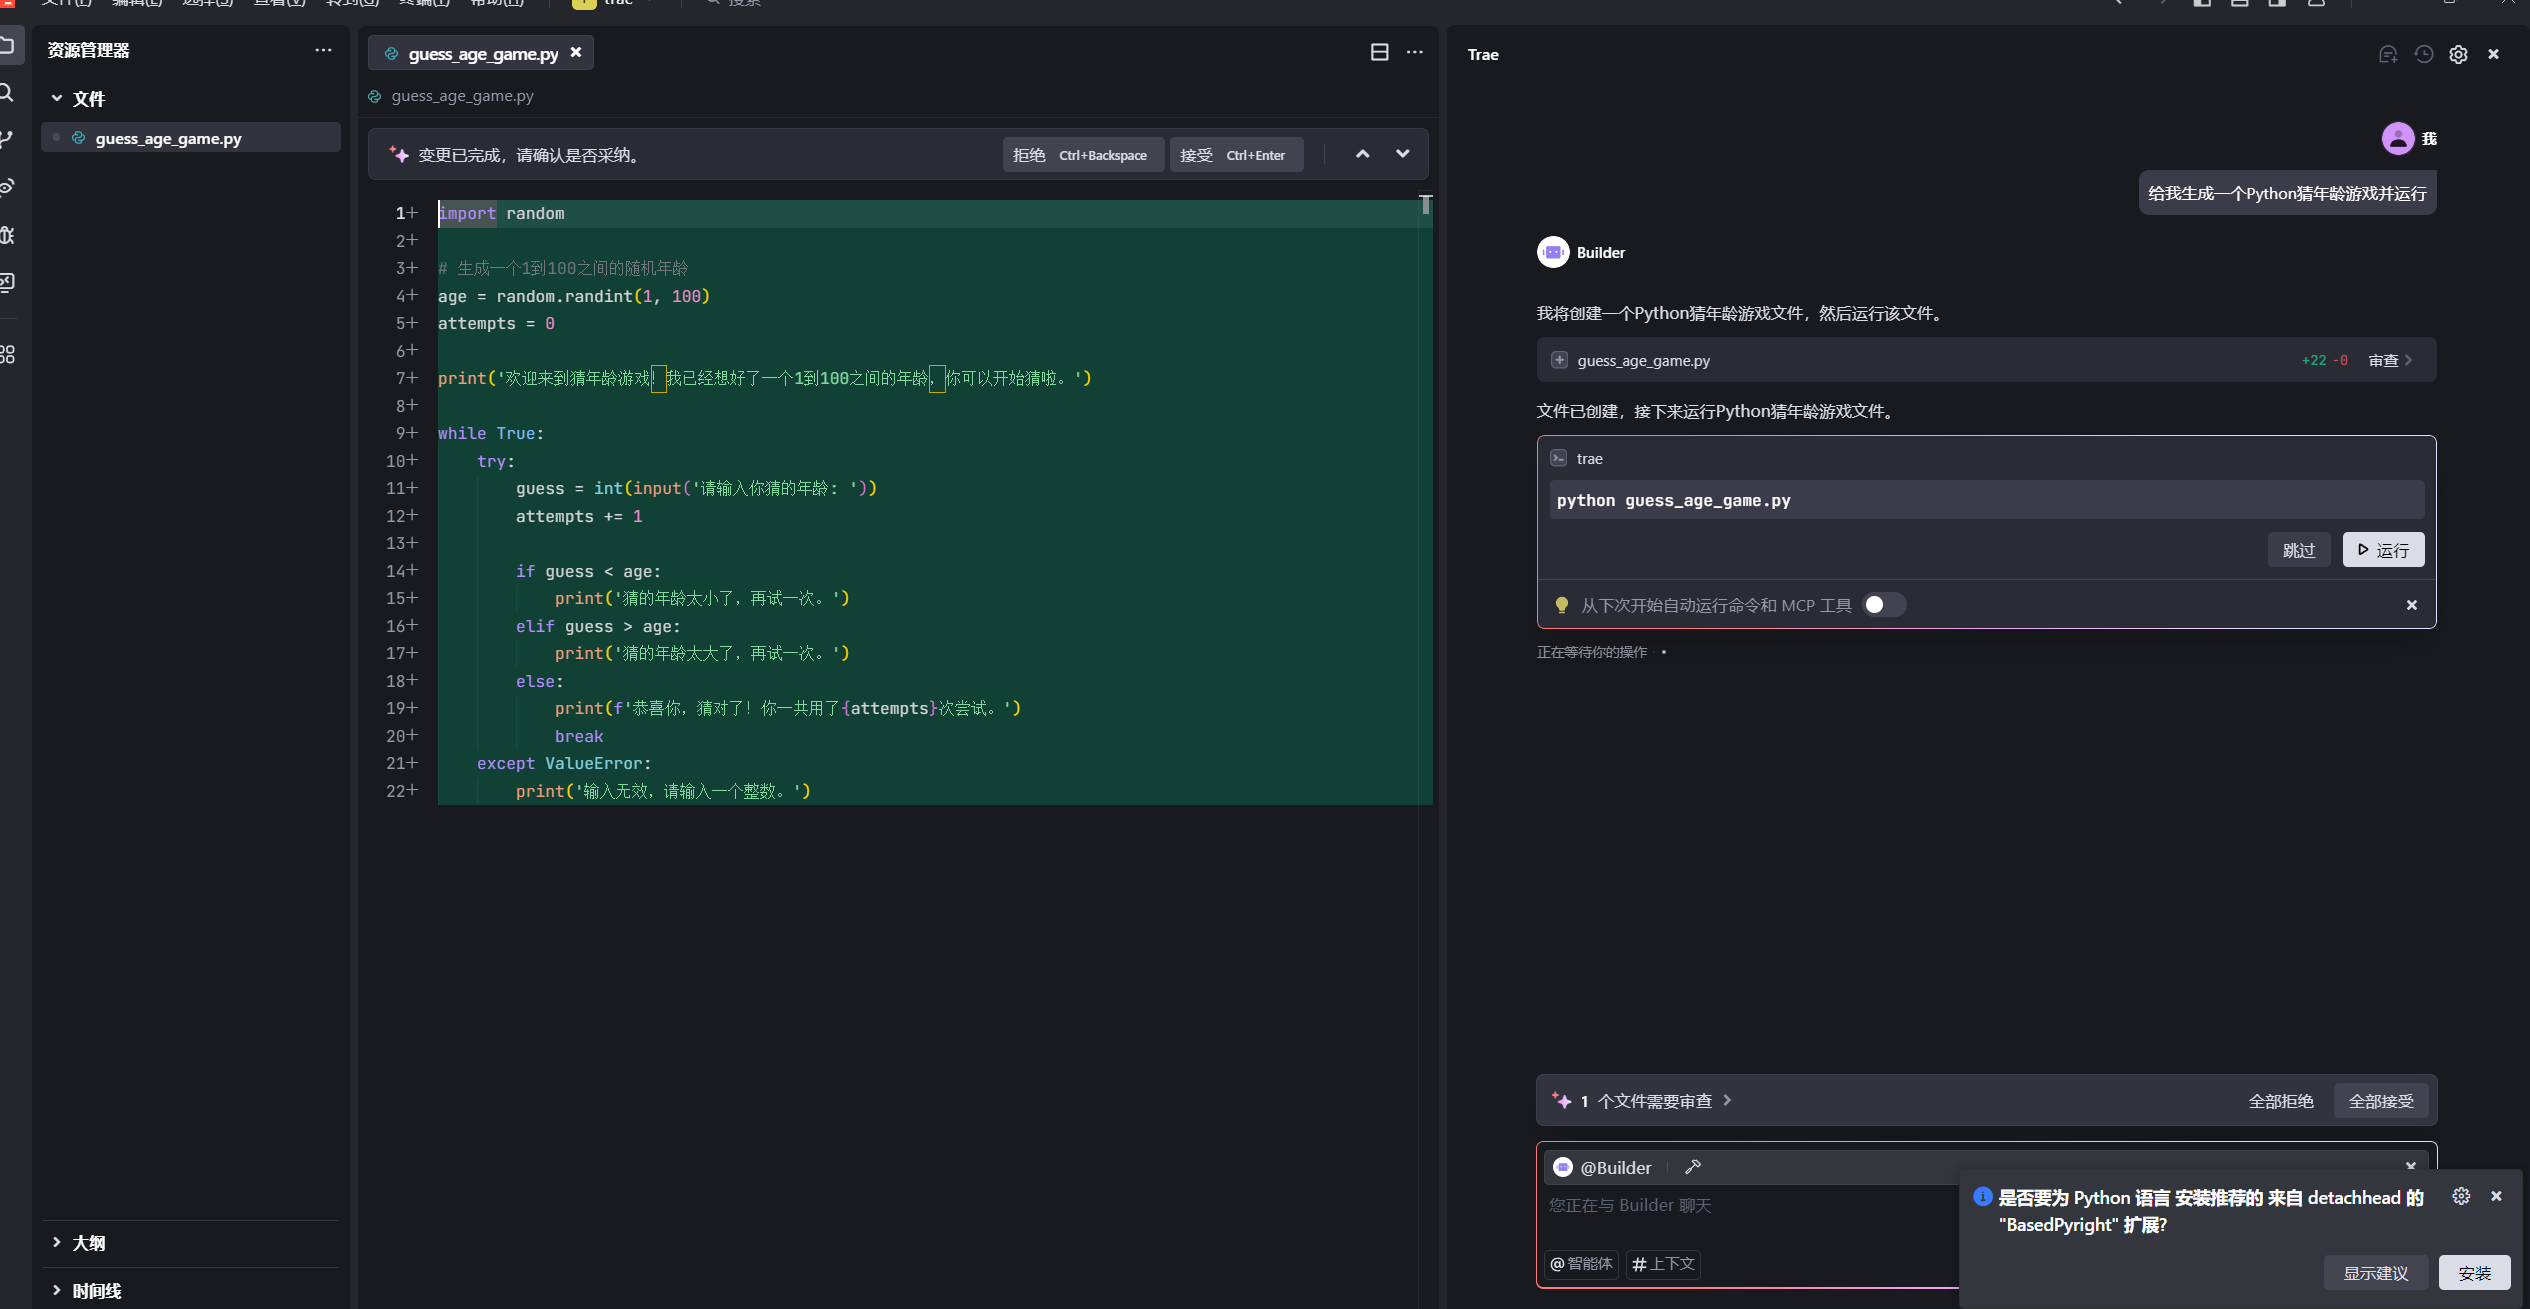The image size is (2530, 1309).
Task: Select guess_age_game.py editor tab
Action: pos(482,54)
